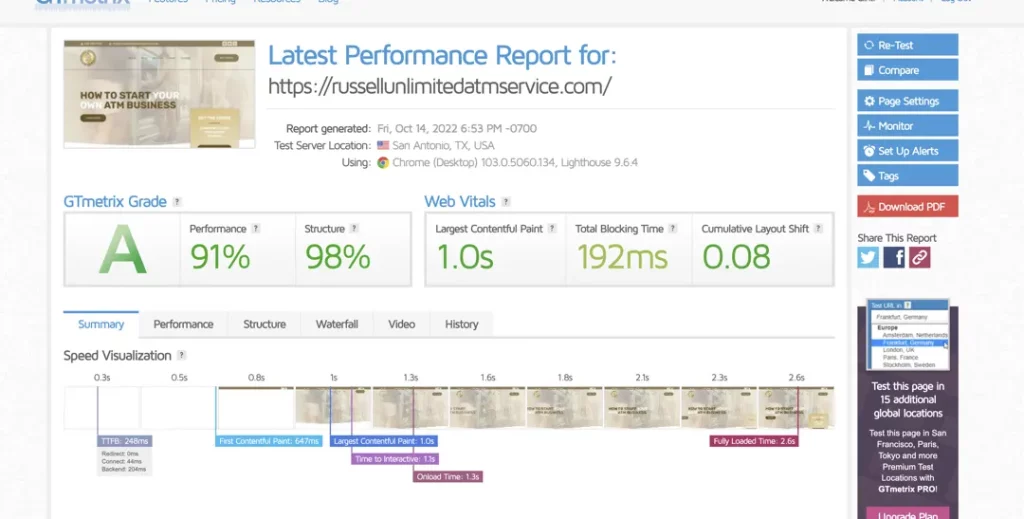Open help icon beside Speed Visualization
This screenshot has width=1024, height=519.
tap(182, 356)
